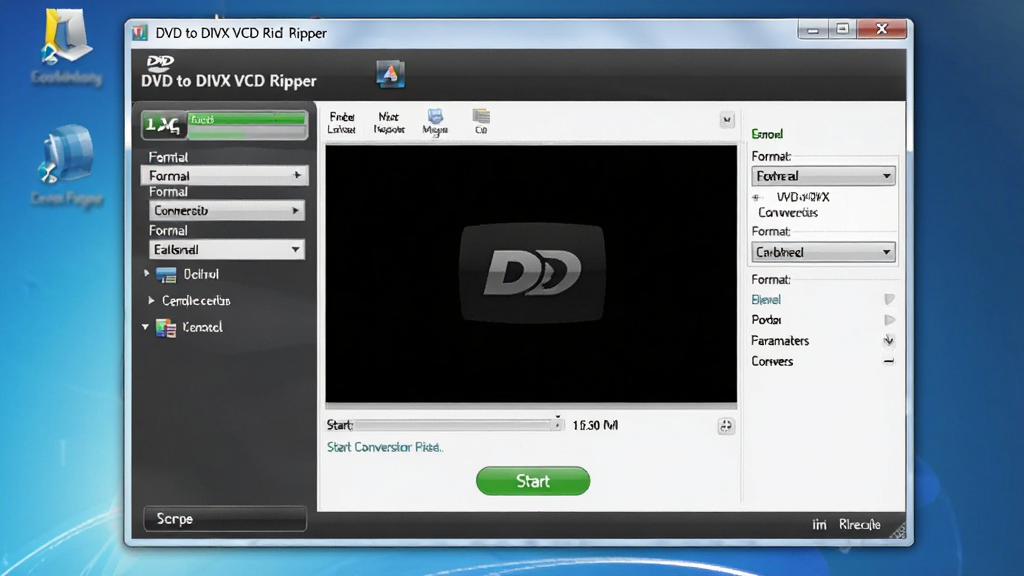Select the Blerel option in right panel
The image size is (1024, 576).
pos(766,300)
